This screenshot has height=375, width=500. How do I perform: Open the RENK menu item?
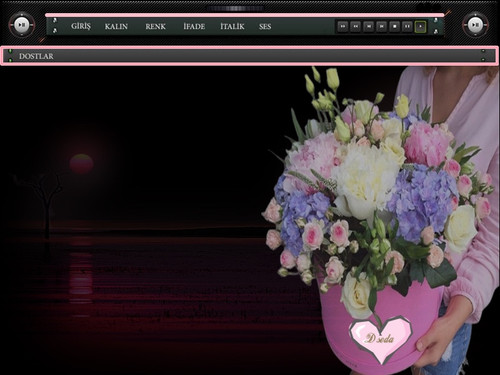tap(155, 27)
